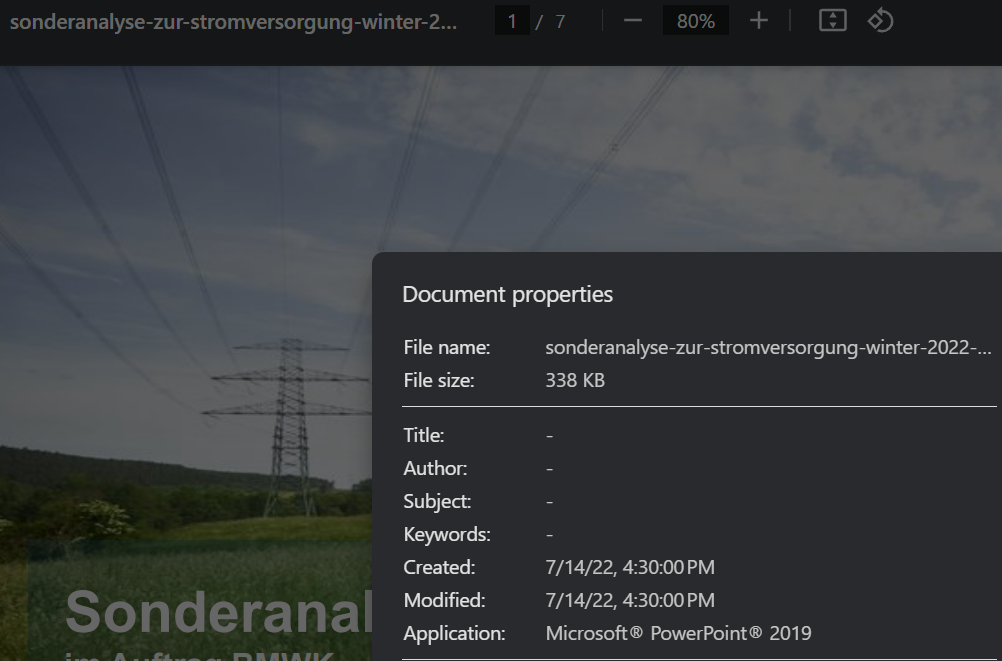Click the Title property label
The width and height of the screenshot is (1002, 661).
424,436
